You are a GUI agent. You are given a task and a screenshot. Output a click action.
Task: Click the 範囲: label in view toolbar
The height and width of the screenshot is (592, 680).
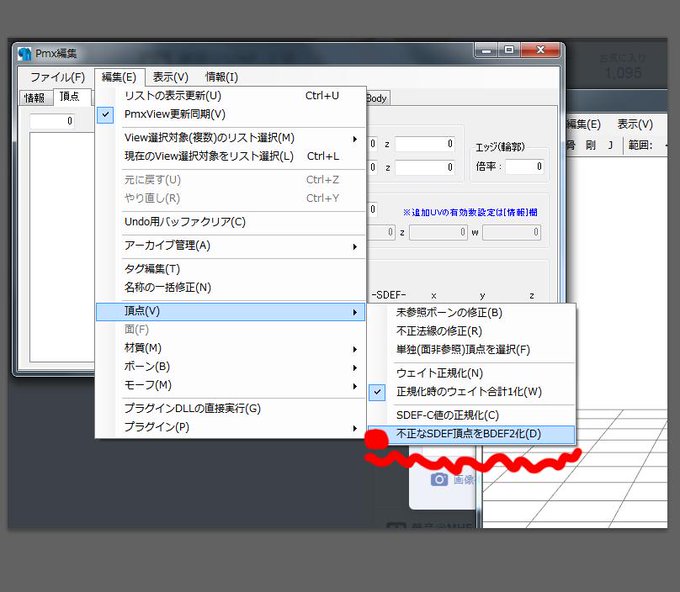641,145
